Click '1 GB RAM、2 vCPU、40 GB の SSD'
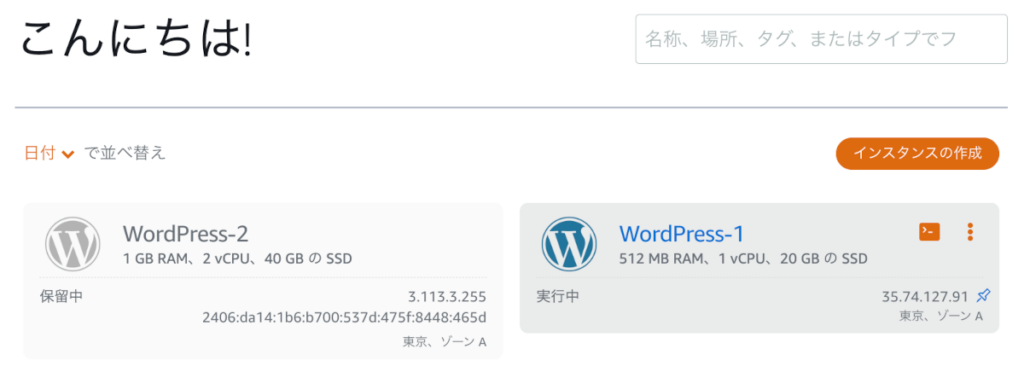The height and width of the screenshot is (372, 1024). coord(238,259)
